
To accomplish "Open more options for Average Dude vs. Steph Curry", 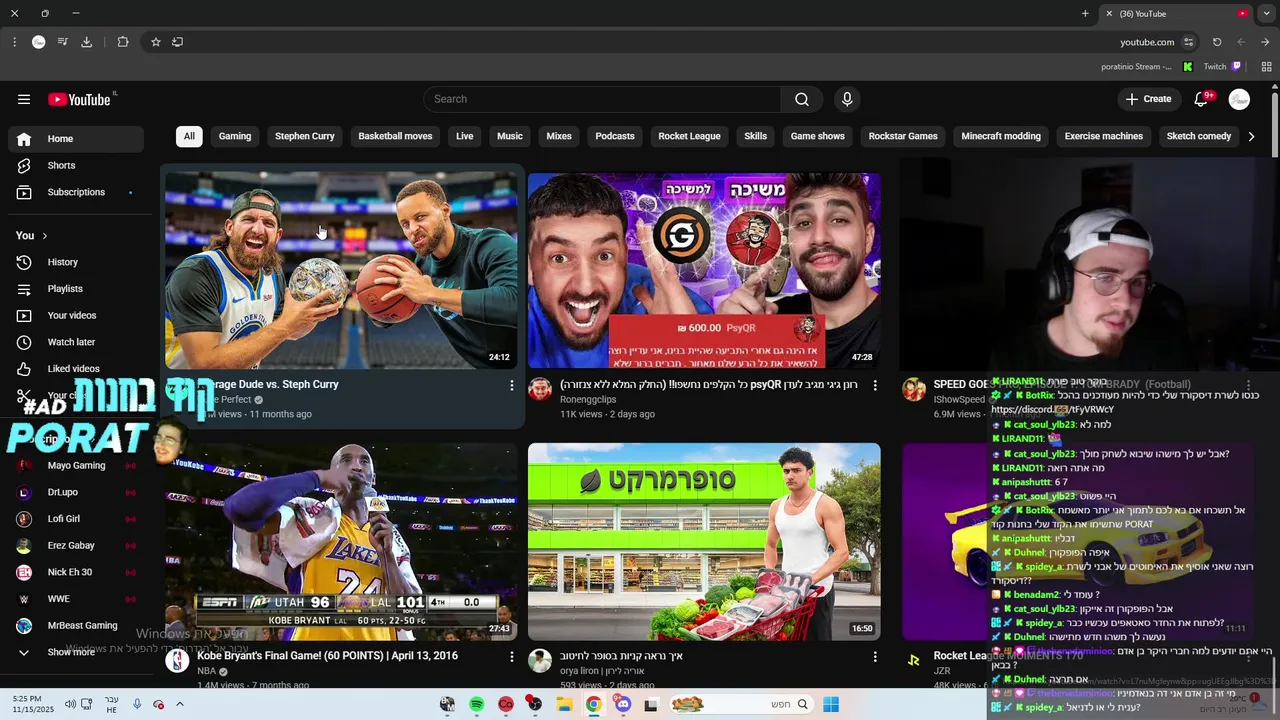I will [x=512, y=385].
